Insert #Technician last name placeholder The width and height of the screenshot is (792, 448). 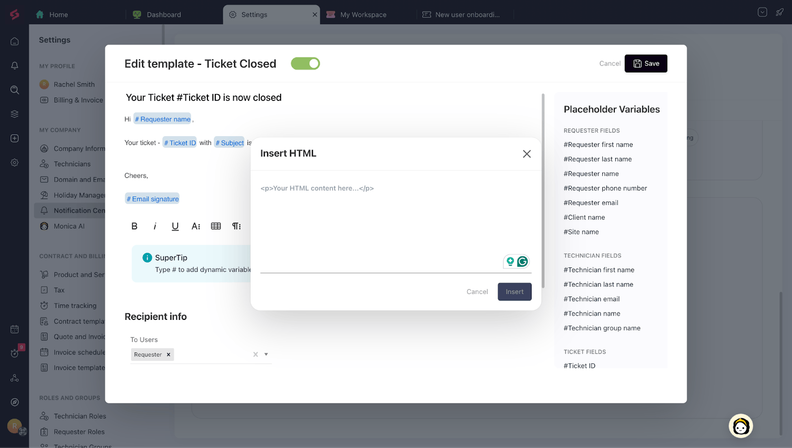pyautogui.click(x=598, y=285)
